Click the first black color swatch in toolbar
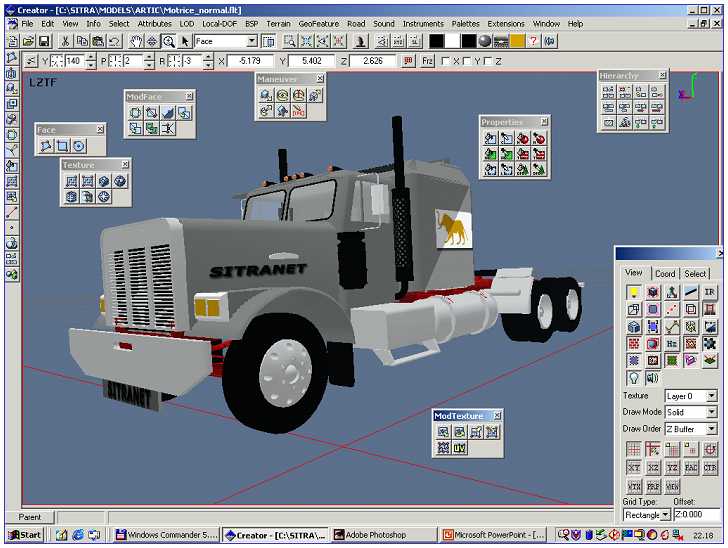The width and height of the screenshot is (728, 548). 436,41
